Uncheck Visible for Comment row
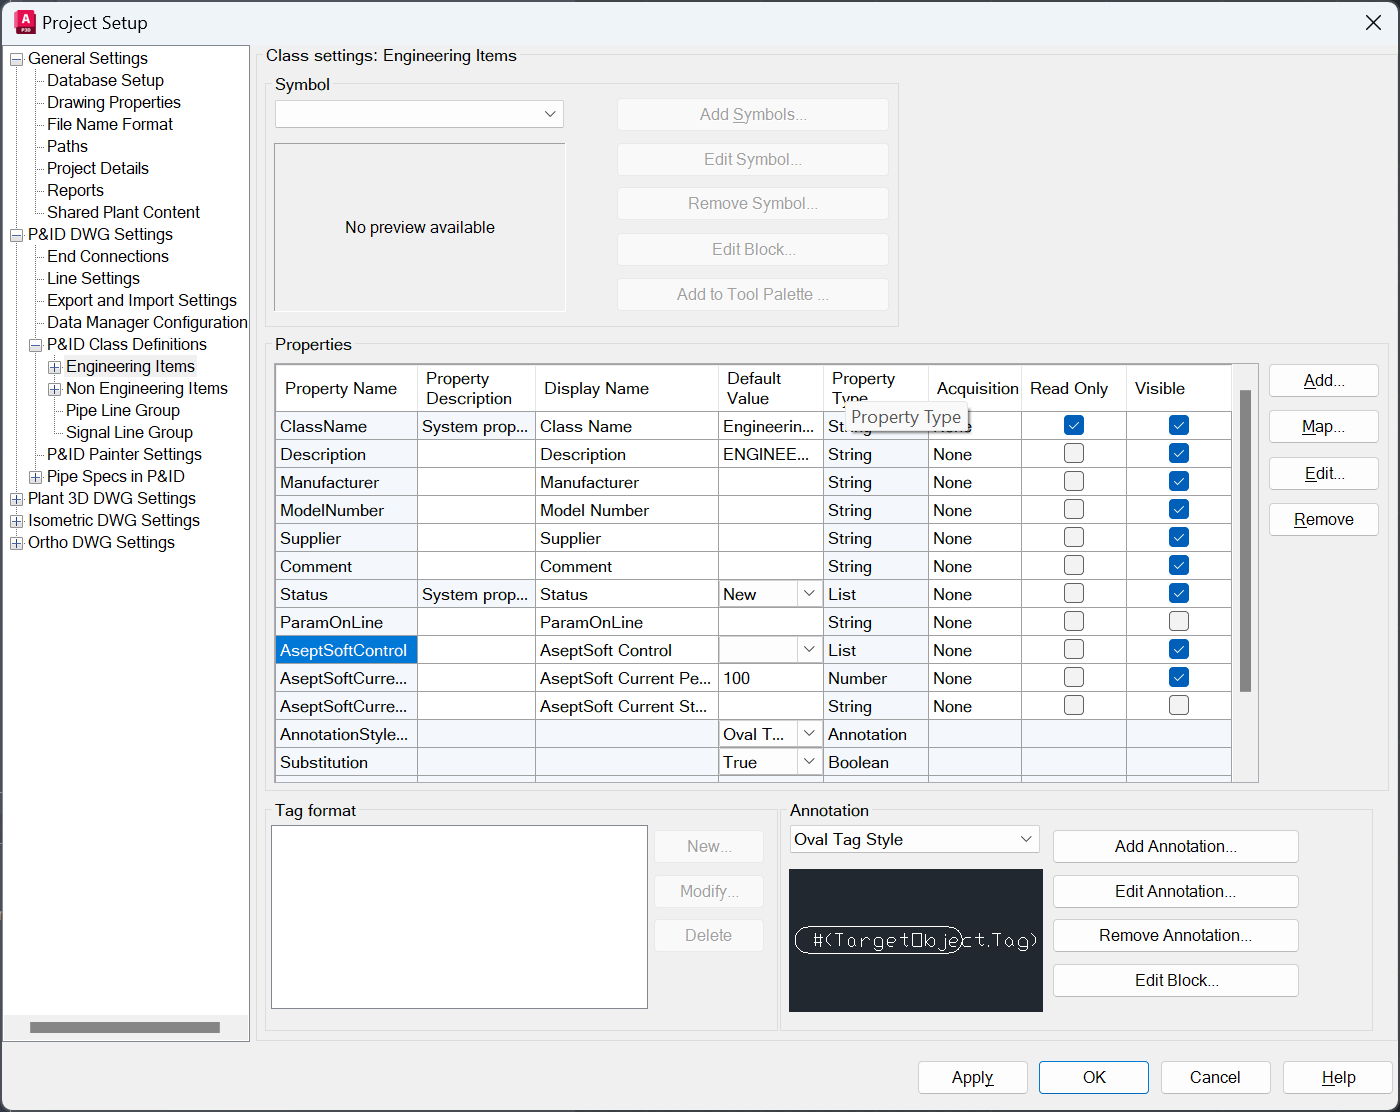1400x1112 pixels. click(1179, 565)
